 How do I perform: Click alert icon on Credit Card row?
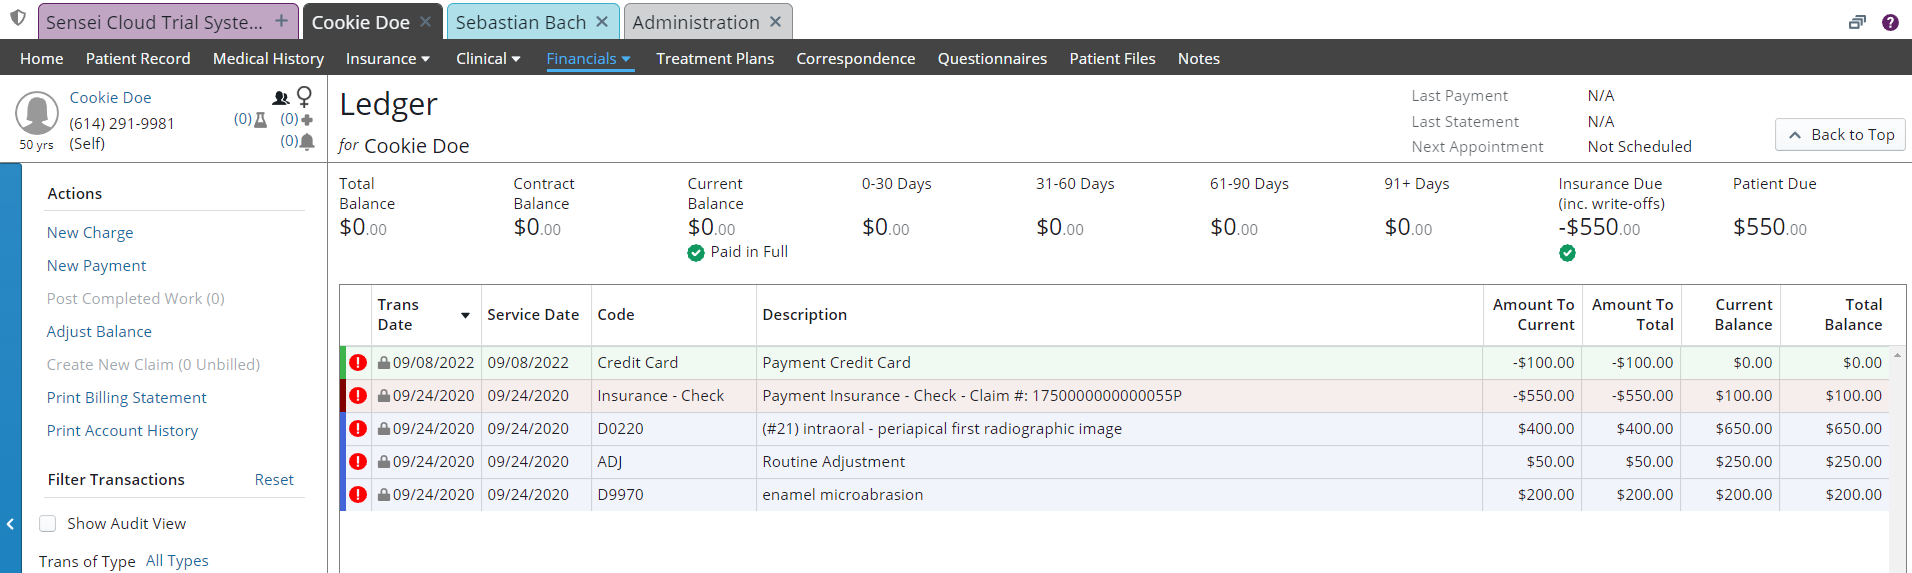click(358, 363)
